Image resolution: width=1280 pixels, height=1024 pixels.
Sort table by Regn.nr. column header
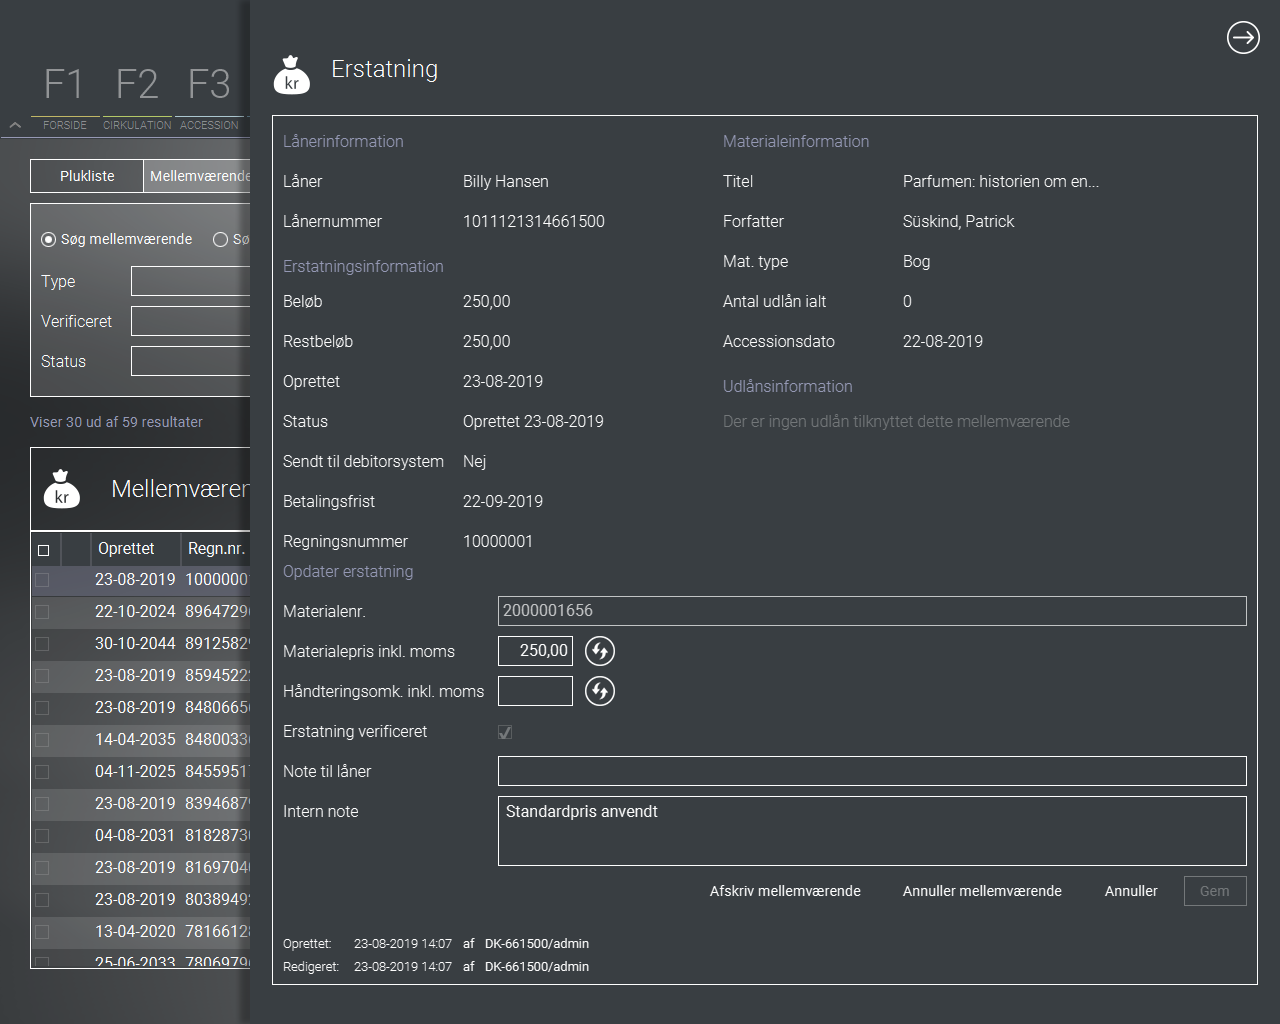point(216,549)
